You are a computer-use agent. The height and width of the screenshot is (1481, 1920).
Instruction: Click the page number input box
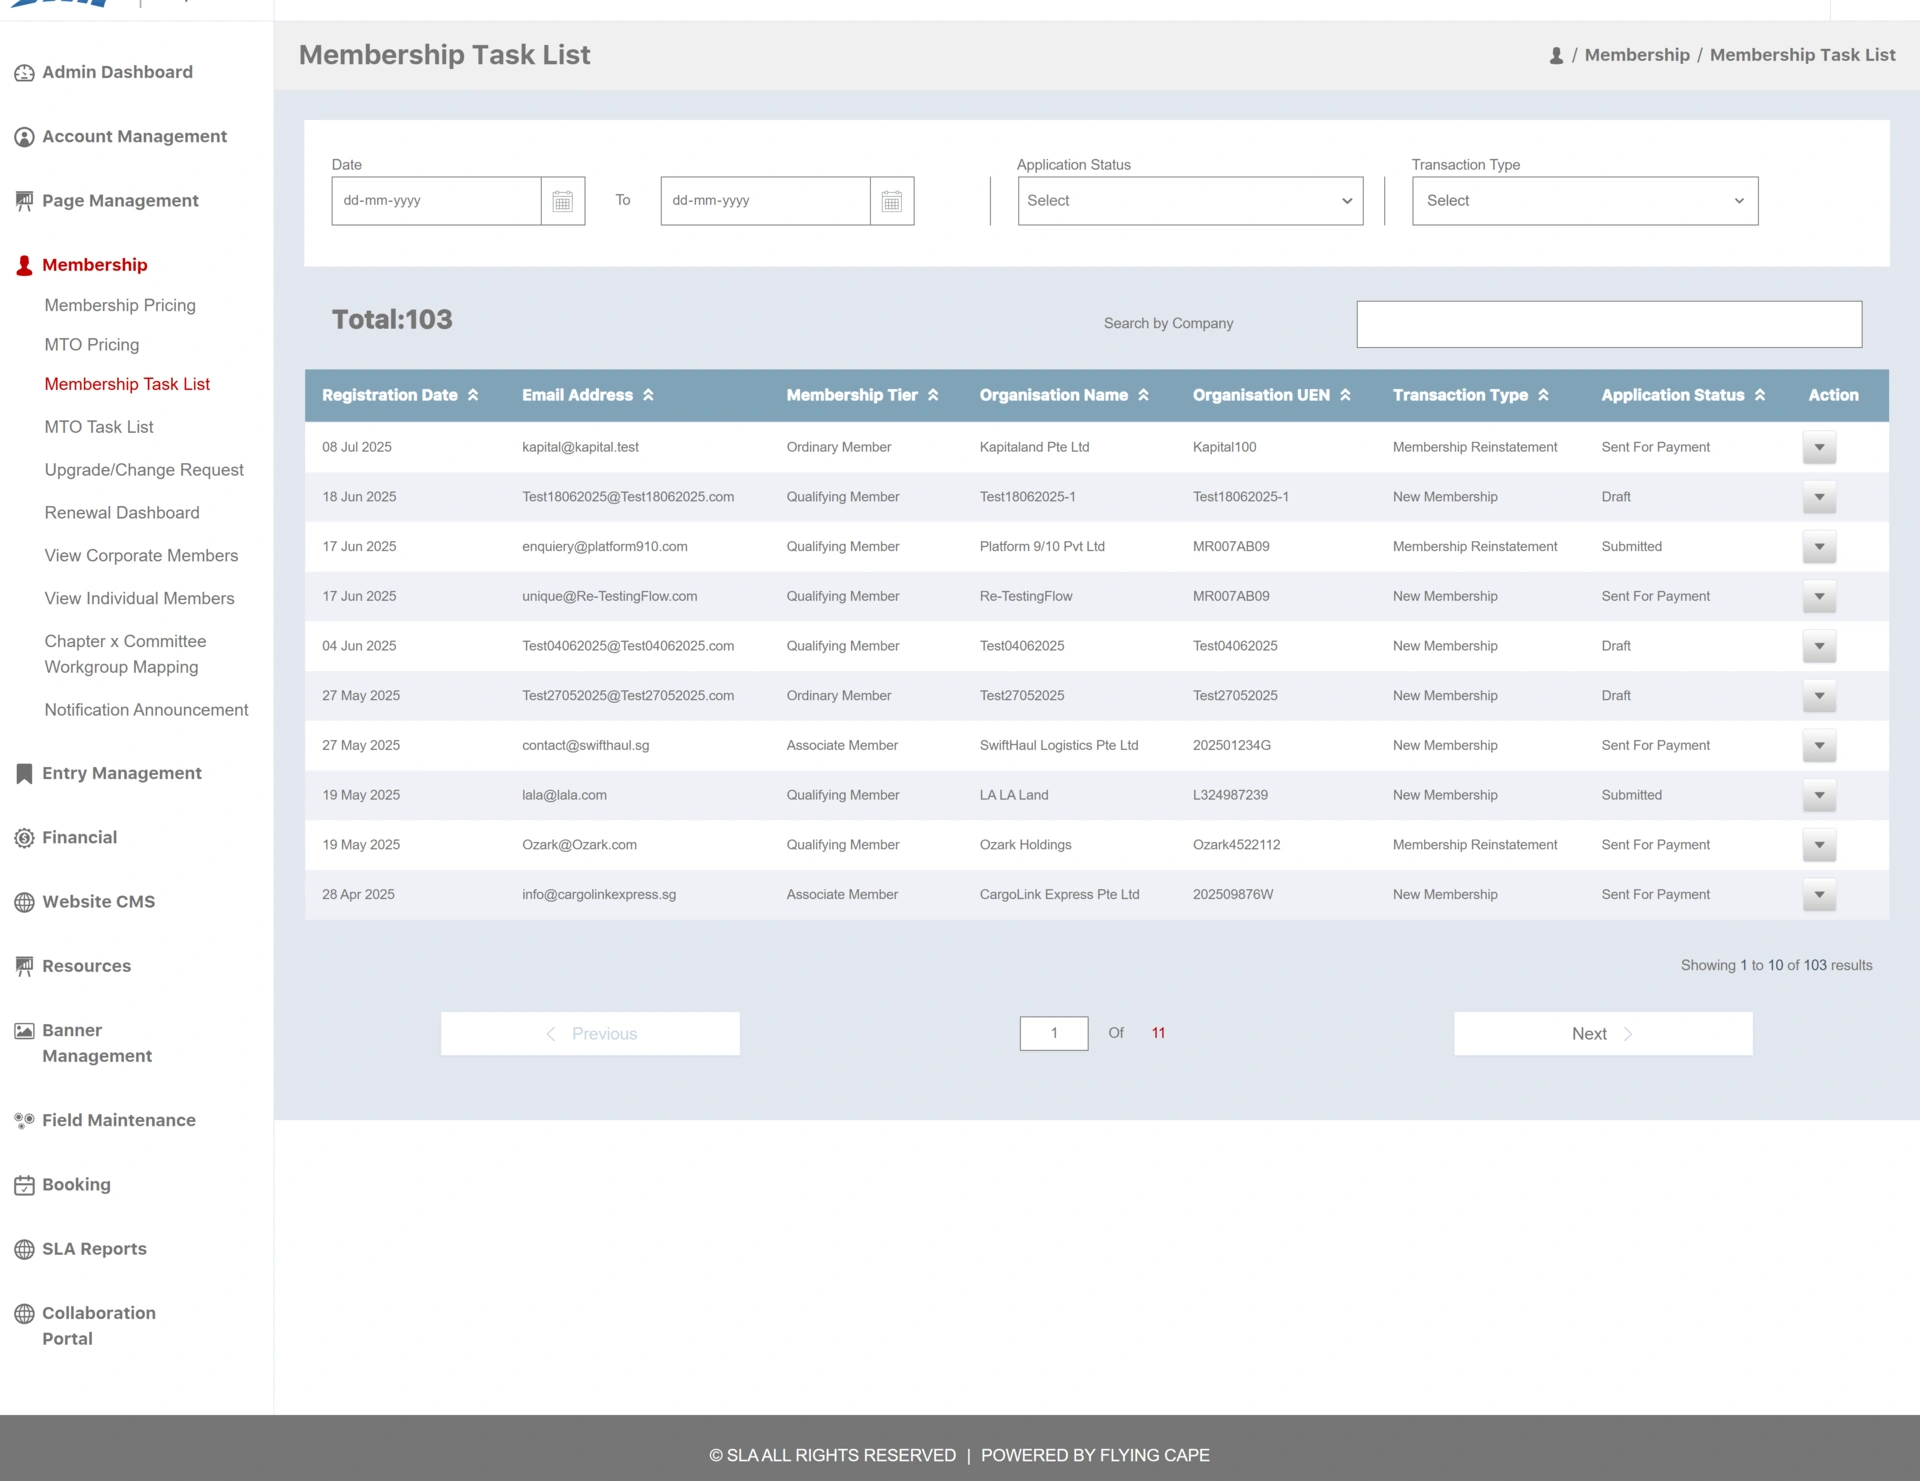point(1054,1033)
